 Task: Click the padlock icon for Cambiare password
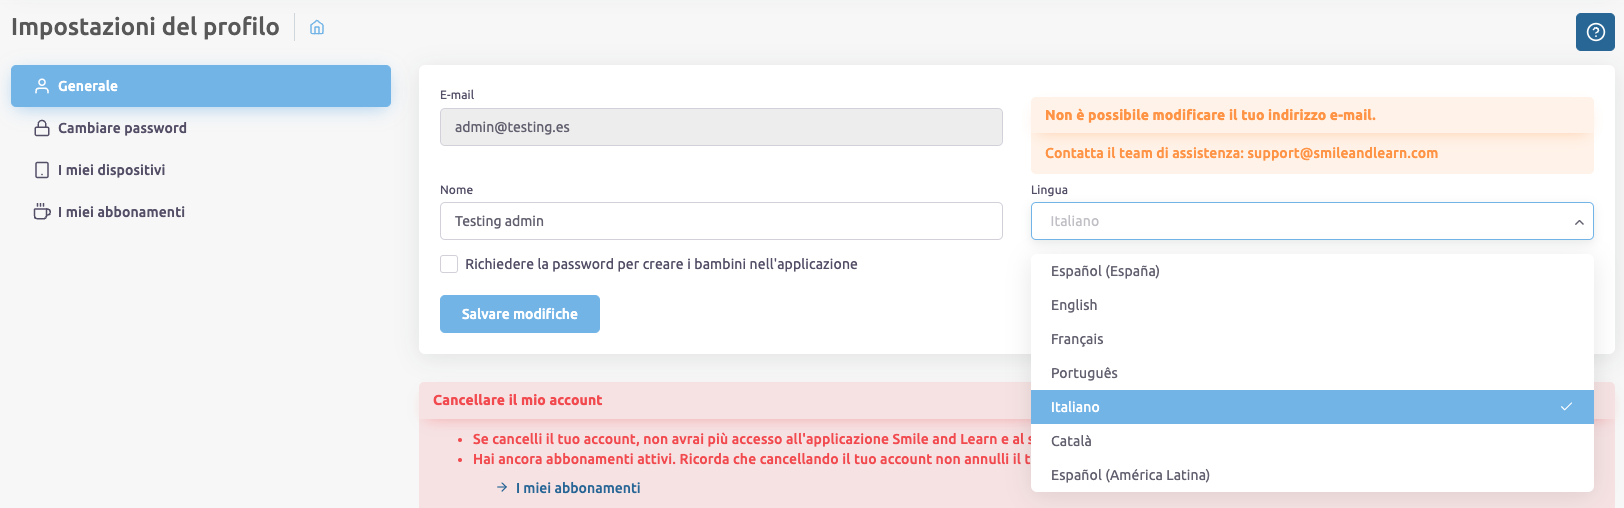(42, 128)
